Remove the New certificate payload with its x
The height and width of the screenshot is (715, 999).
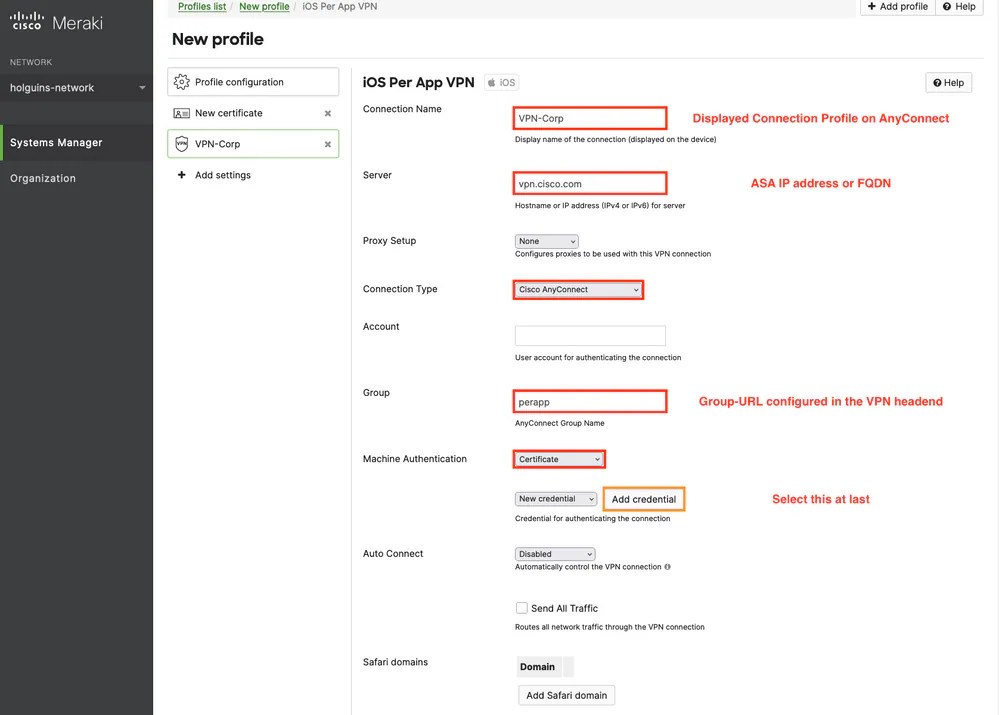tap(327, 113)
